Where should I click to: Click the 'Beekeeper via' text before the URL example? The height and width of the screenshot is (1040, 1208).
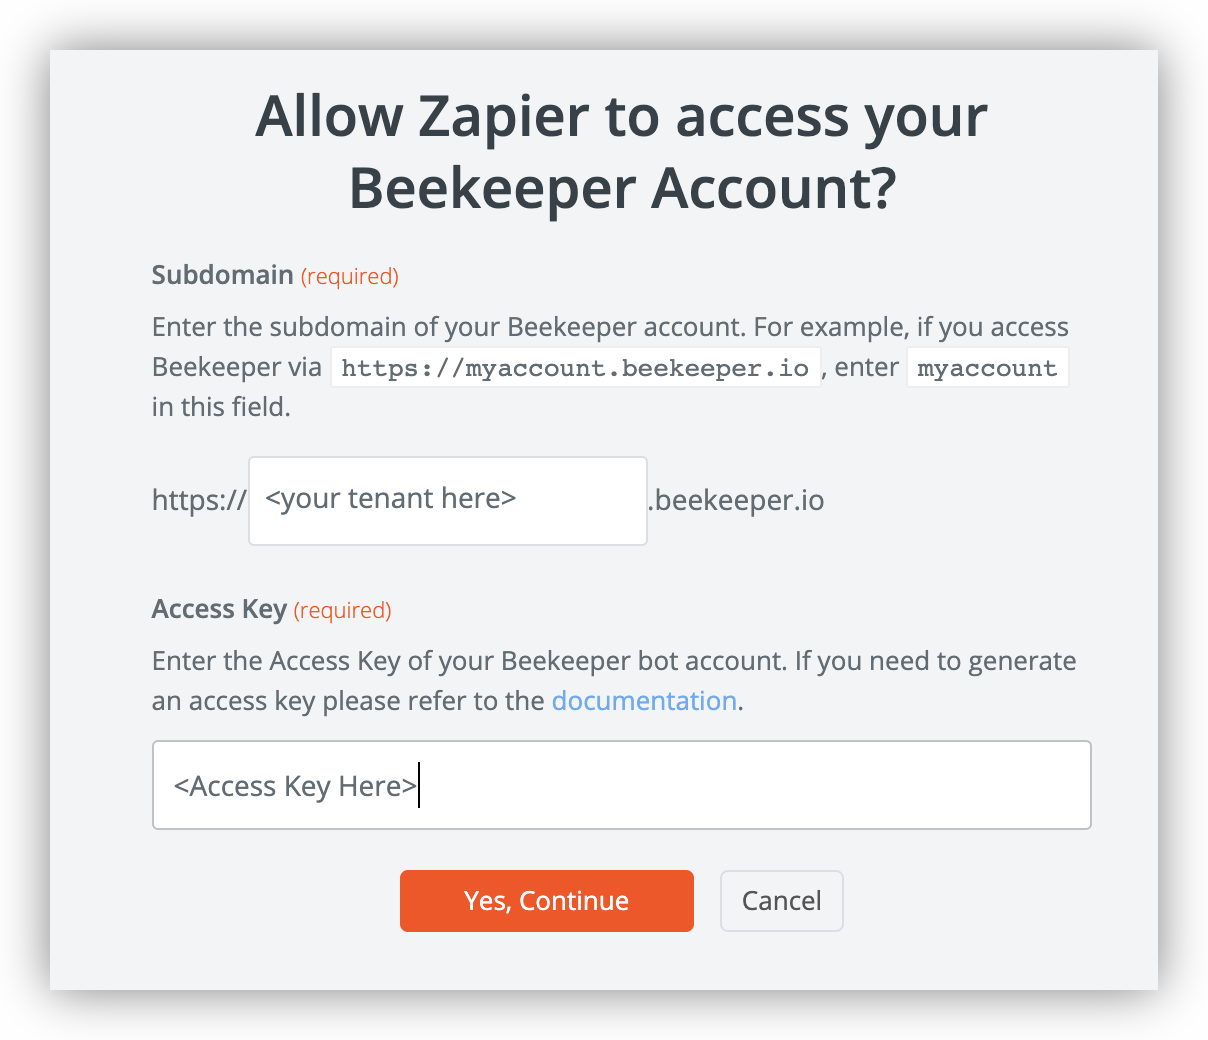pyautogui.click(x=236, y=367)
